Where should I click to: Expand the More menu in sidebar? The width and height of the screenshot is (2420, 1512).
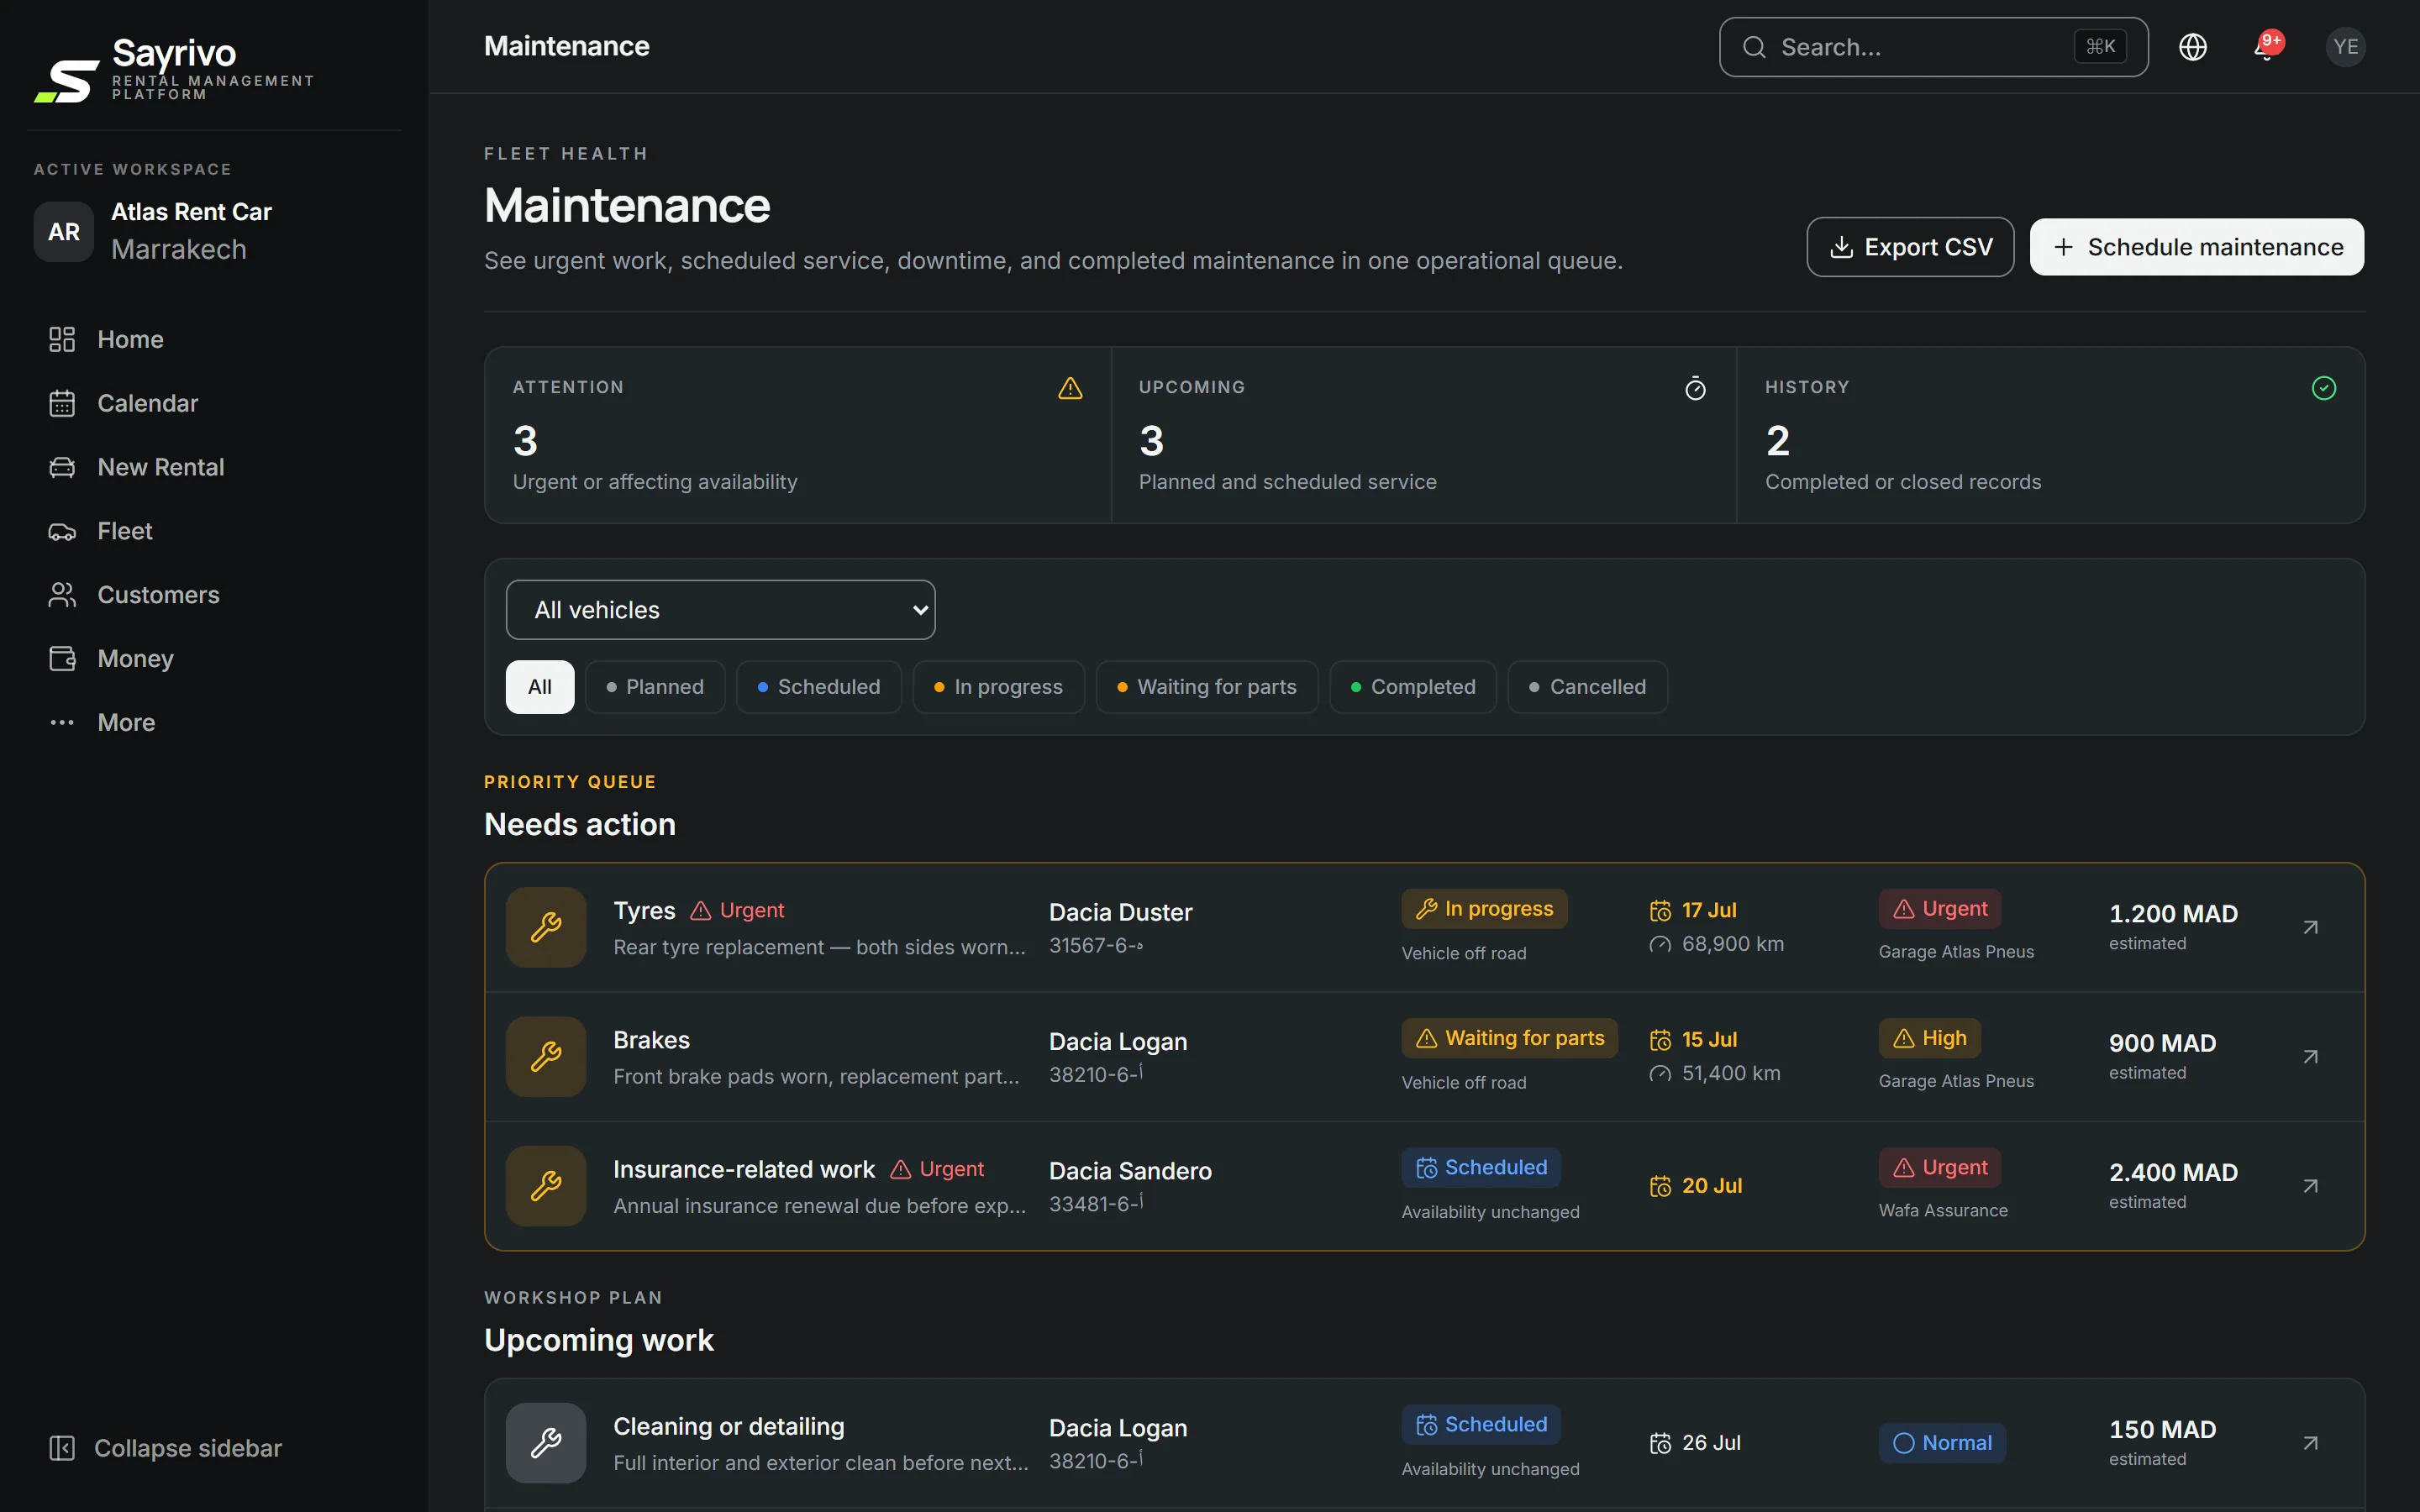point(214,722)
